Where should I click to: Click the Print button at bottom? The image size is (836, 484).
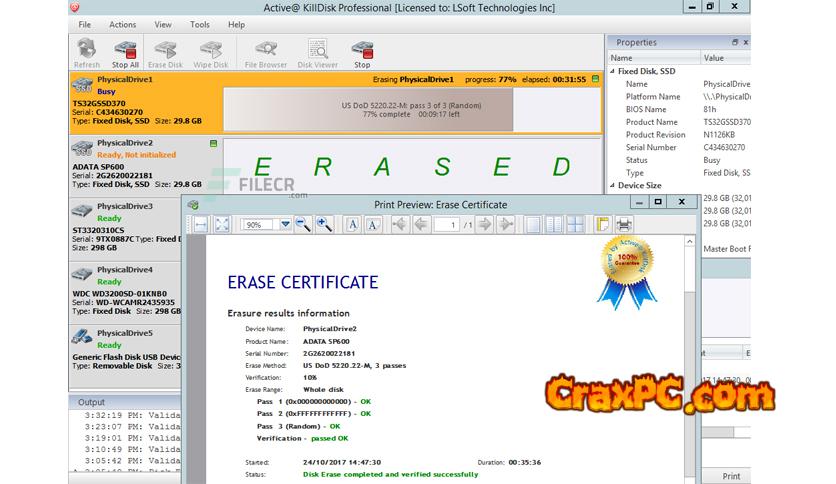[x=731, y=476]
